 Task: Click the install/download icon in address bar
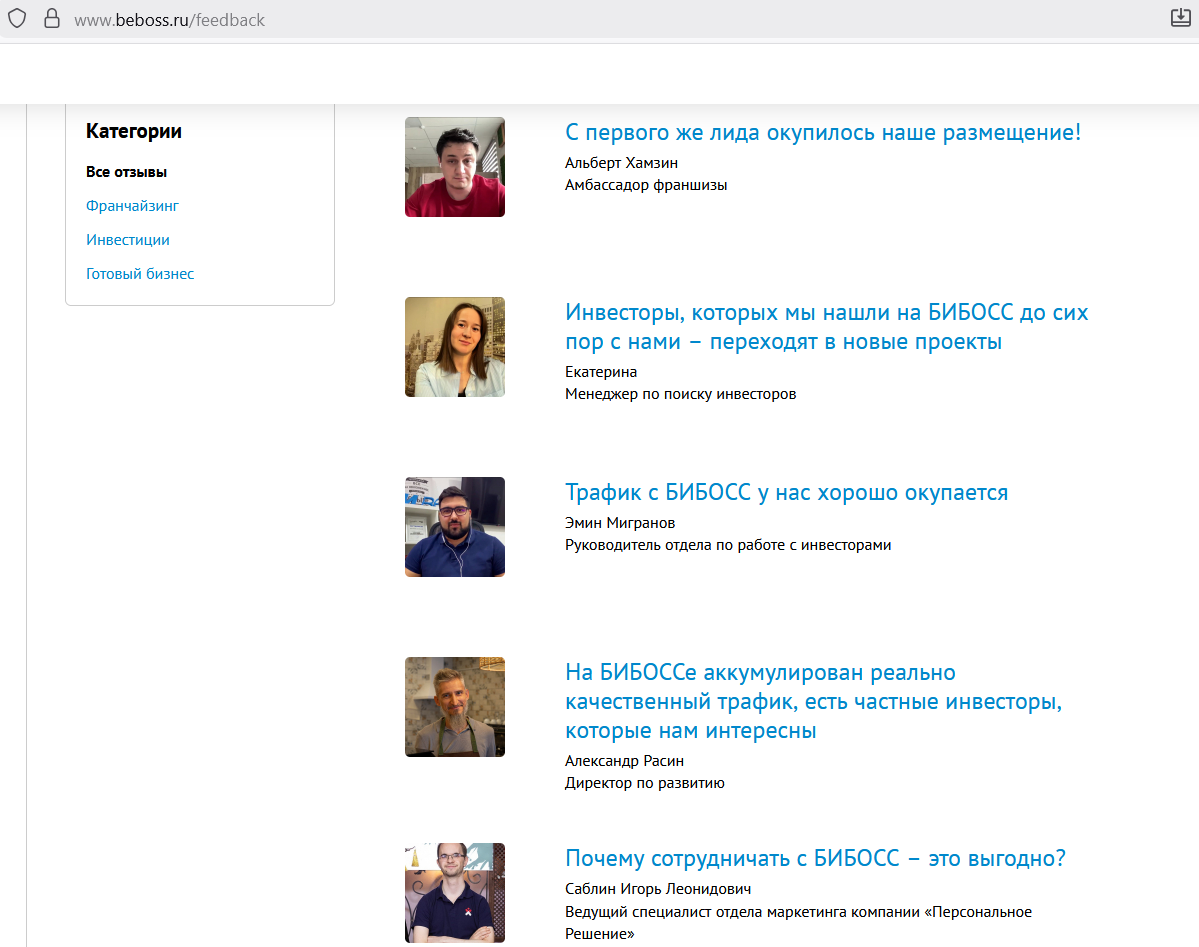(1180, 18)
